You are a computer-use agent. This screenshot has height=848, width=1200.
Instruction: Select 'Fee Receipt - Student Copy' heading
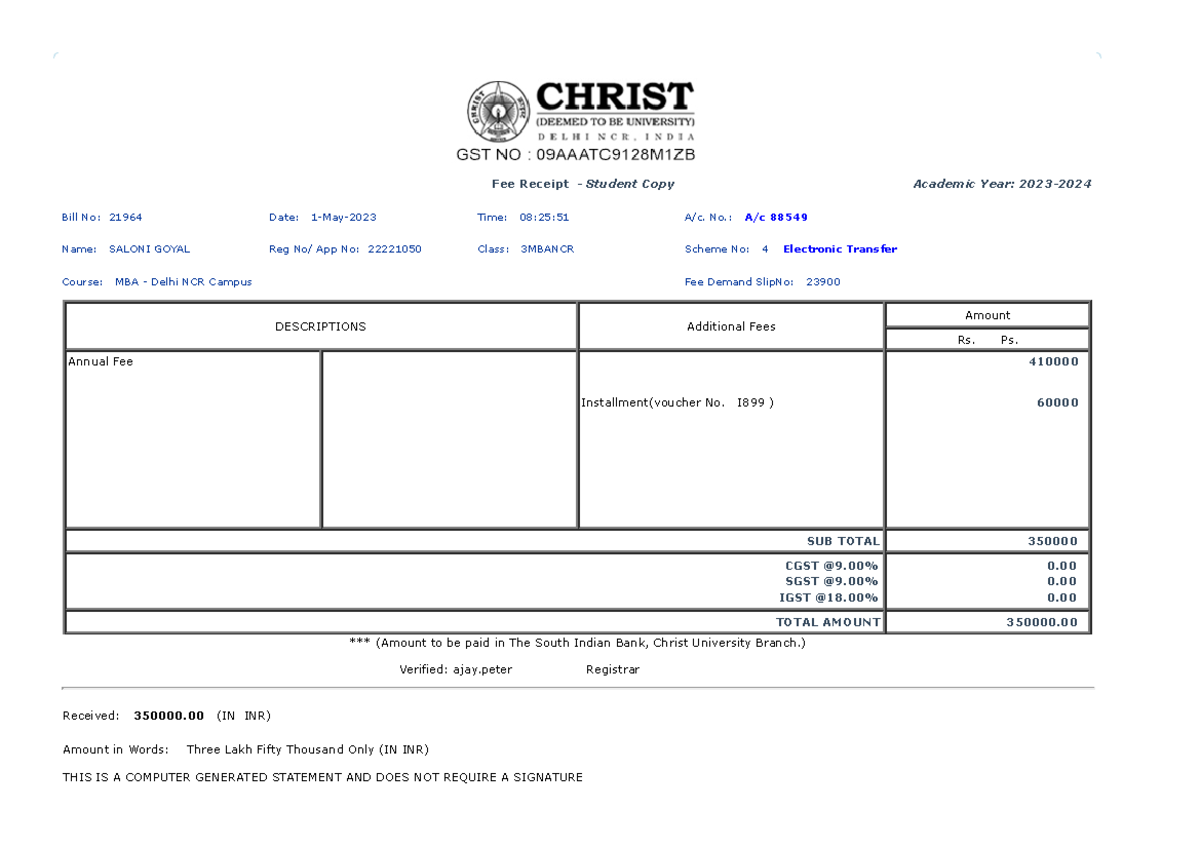(583, 184)
